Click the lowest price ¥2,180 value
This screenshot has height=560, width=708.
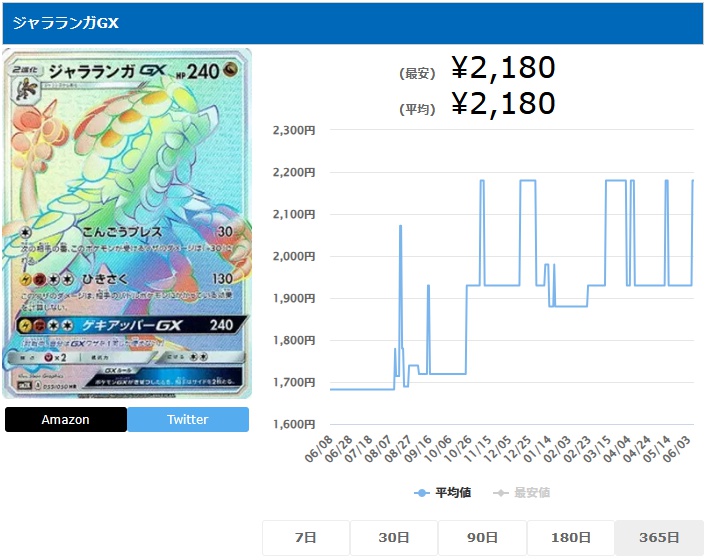[503, 68]
